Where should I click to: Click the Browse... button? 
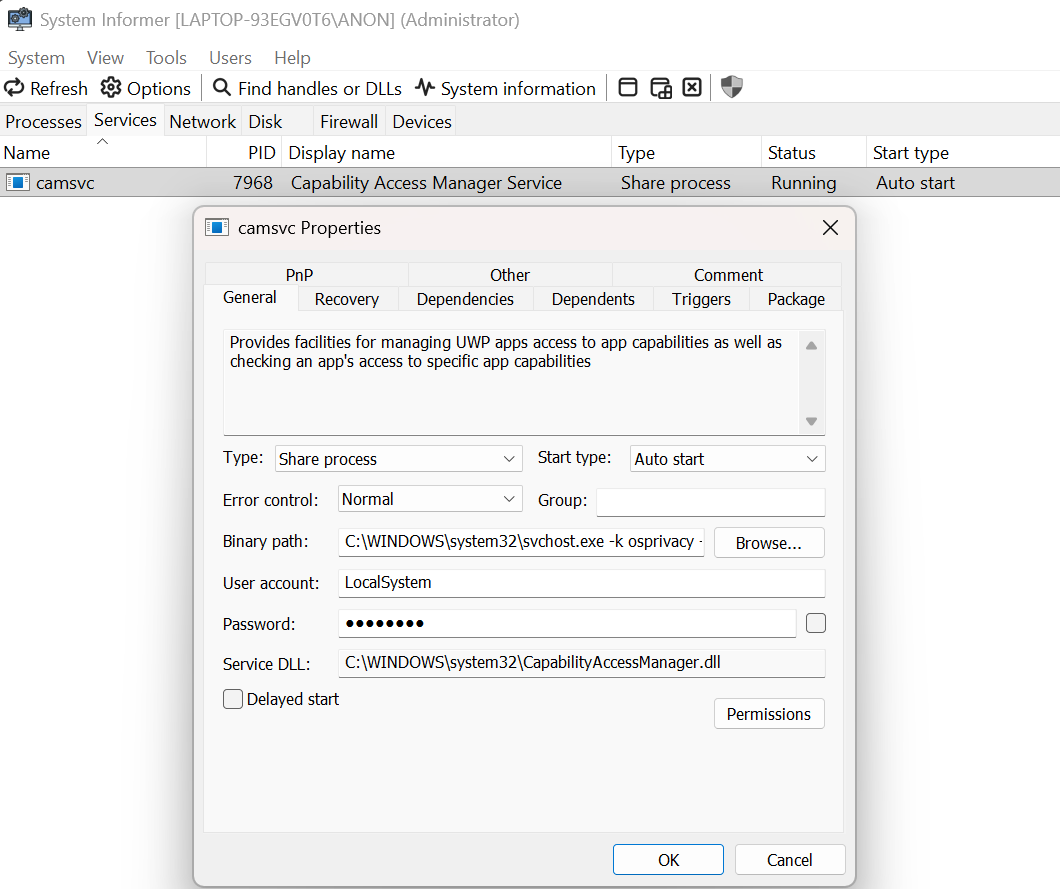pyautogui.click(x=768, y=543)
